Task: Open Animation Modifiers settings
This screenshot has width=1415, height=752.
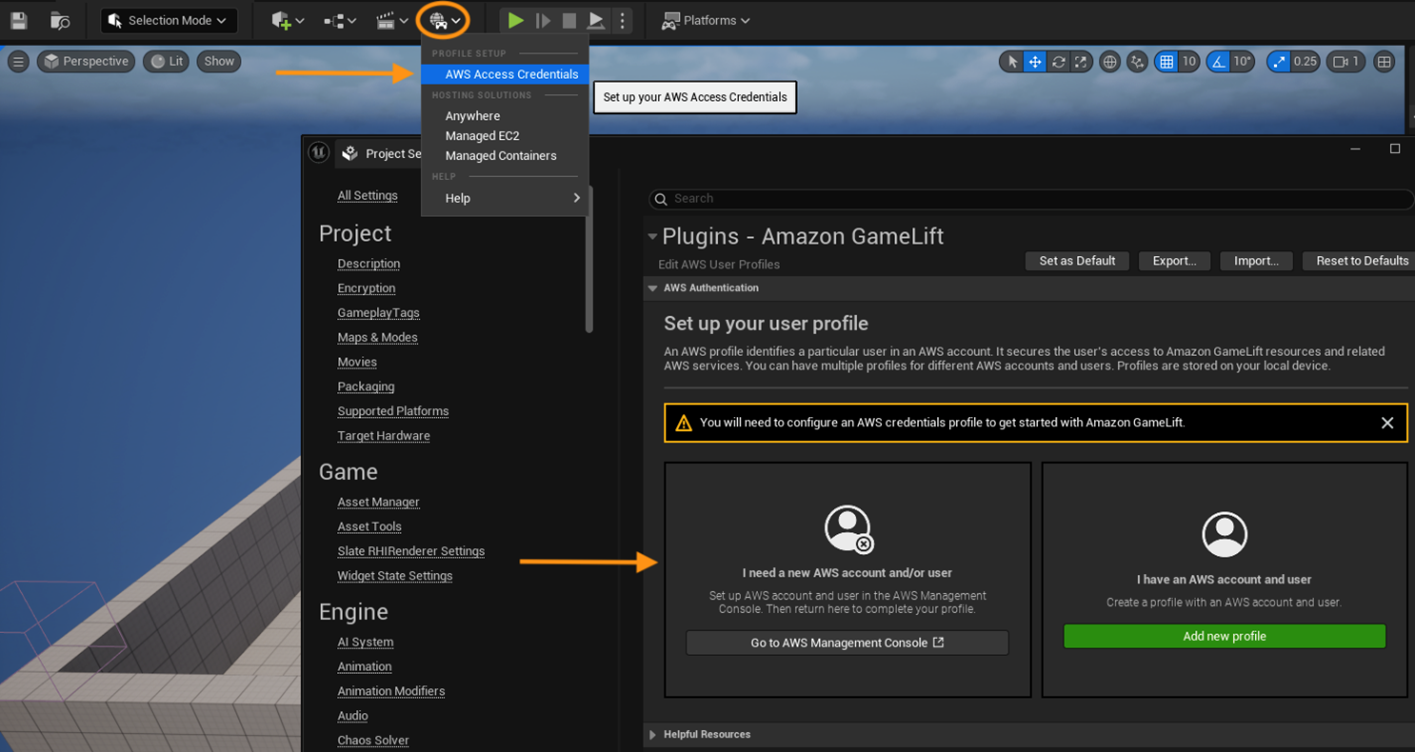Action: (x=391, y=691)
